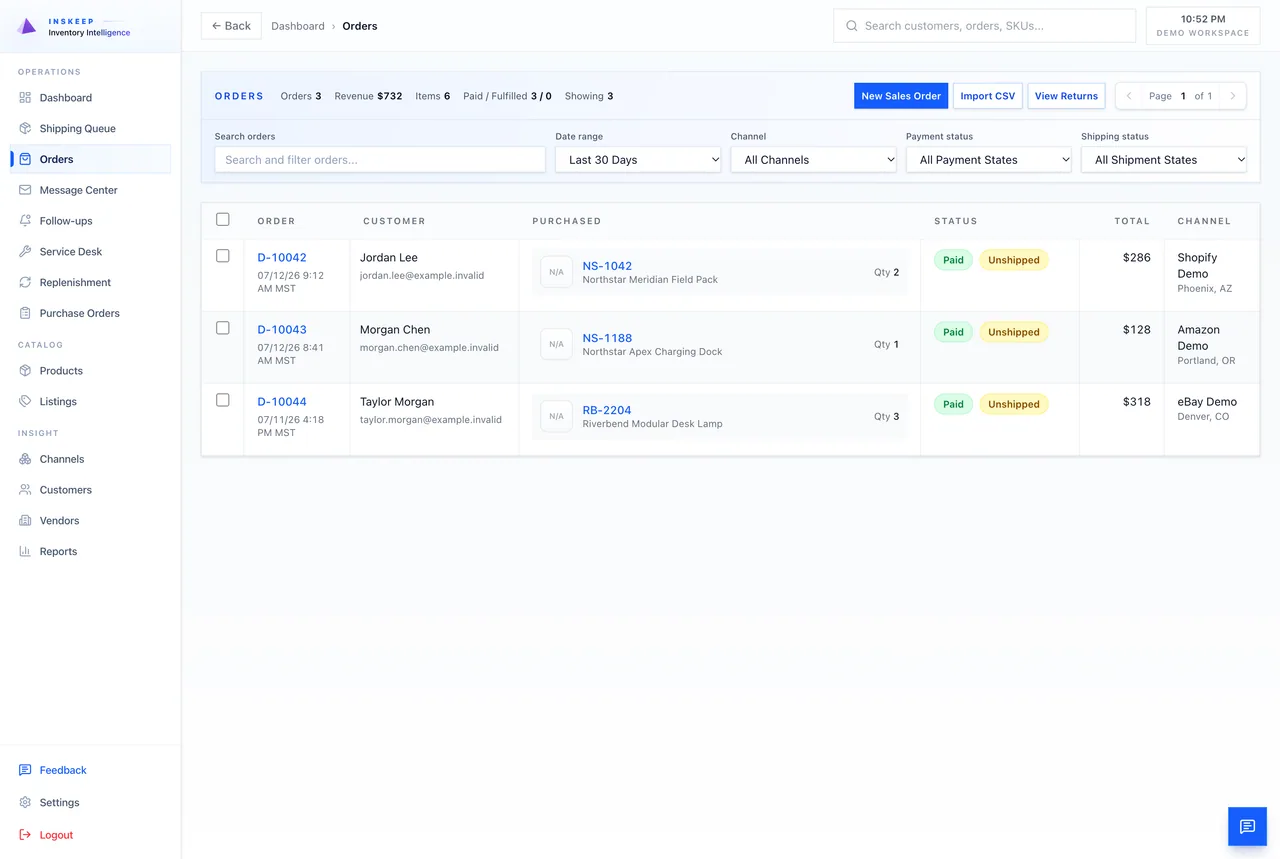Click the Listings tag icon
Screen dimensions: 1280x859
[25, 401]
